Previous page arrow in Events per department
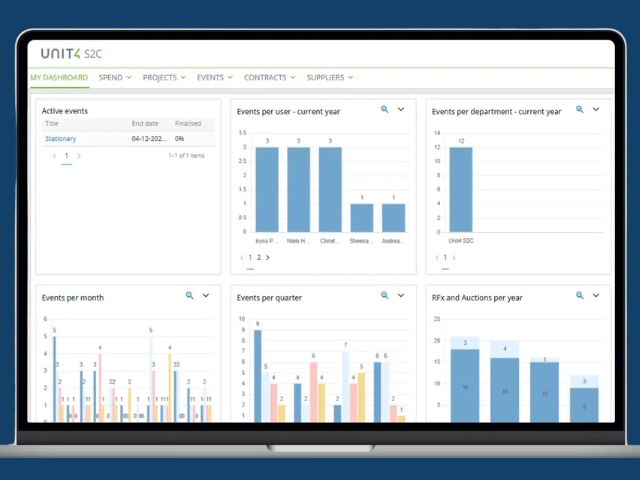Screen dimensions: 640x480 pyautogui.click(x=437, y=258)
